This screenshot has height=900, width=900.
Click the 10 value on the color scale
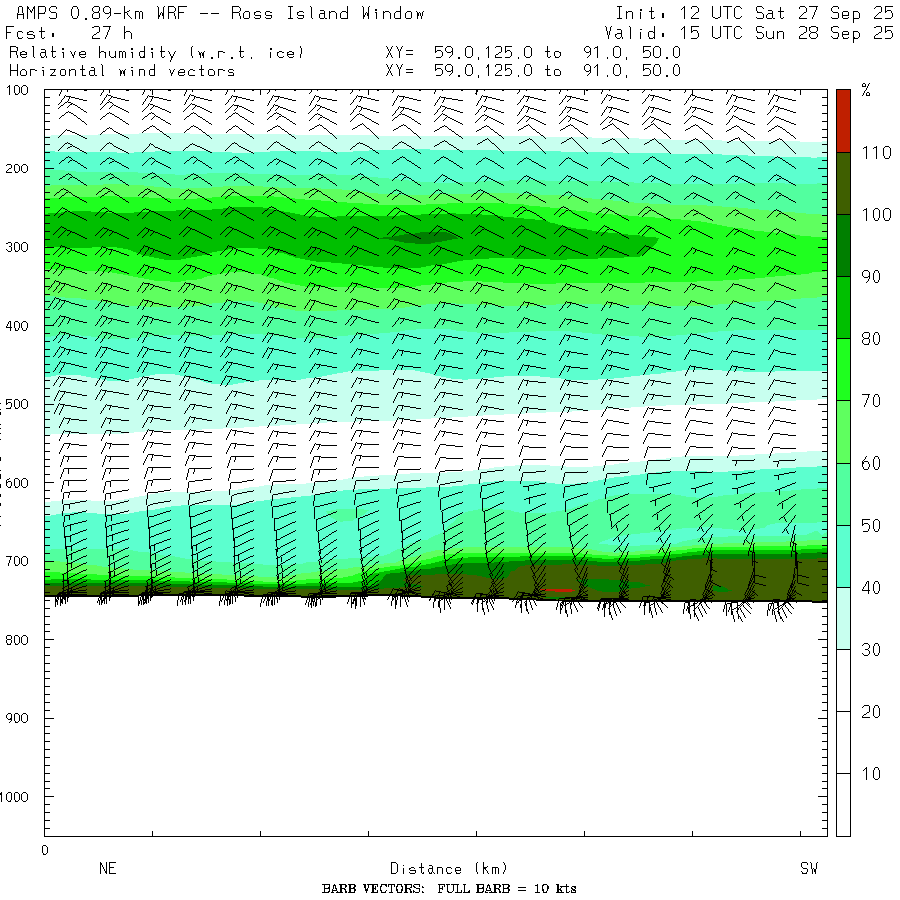pos(871,774)
